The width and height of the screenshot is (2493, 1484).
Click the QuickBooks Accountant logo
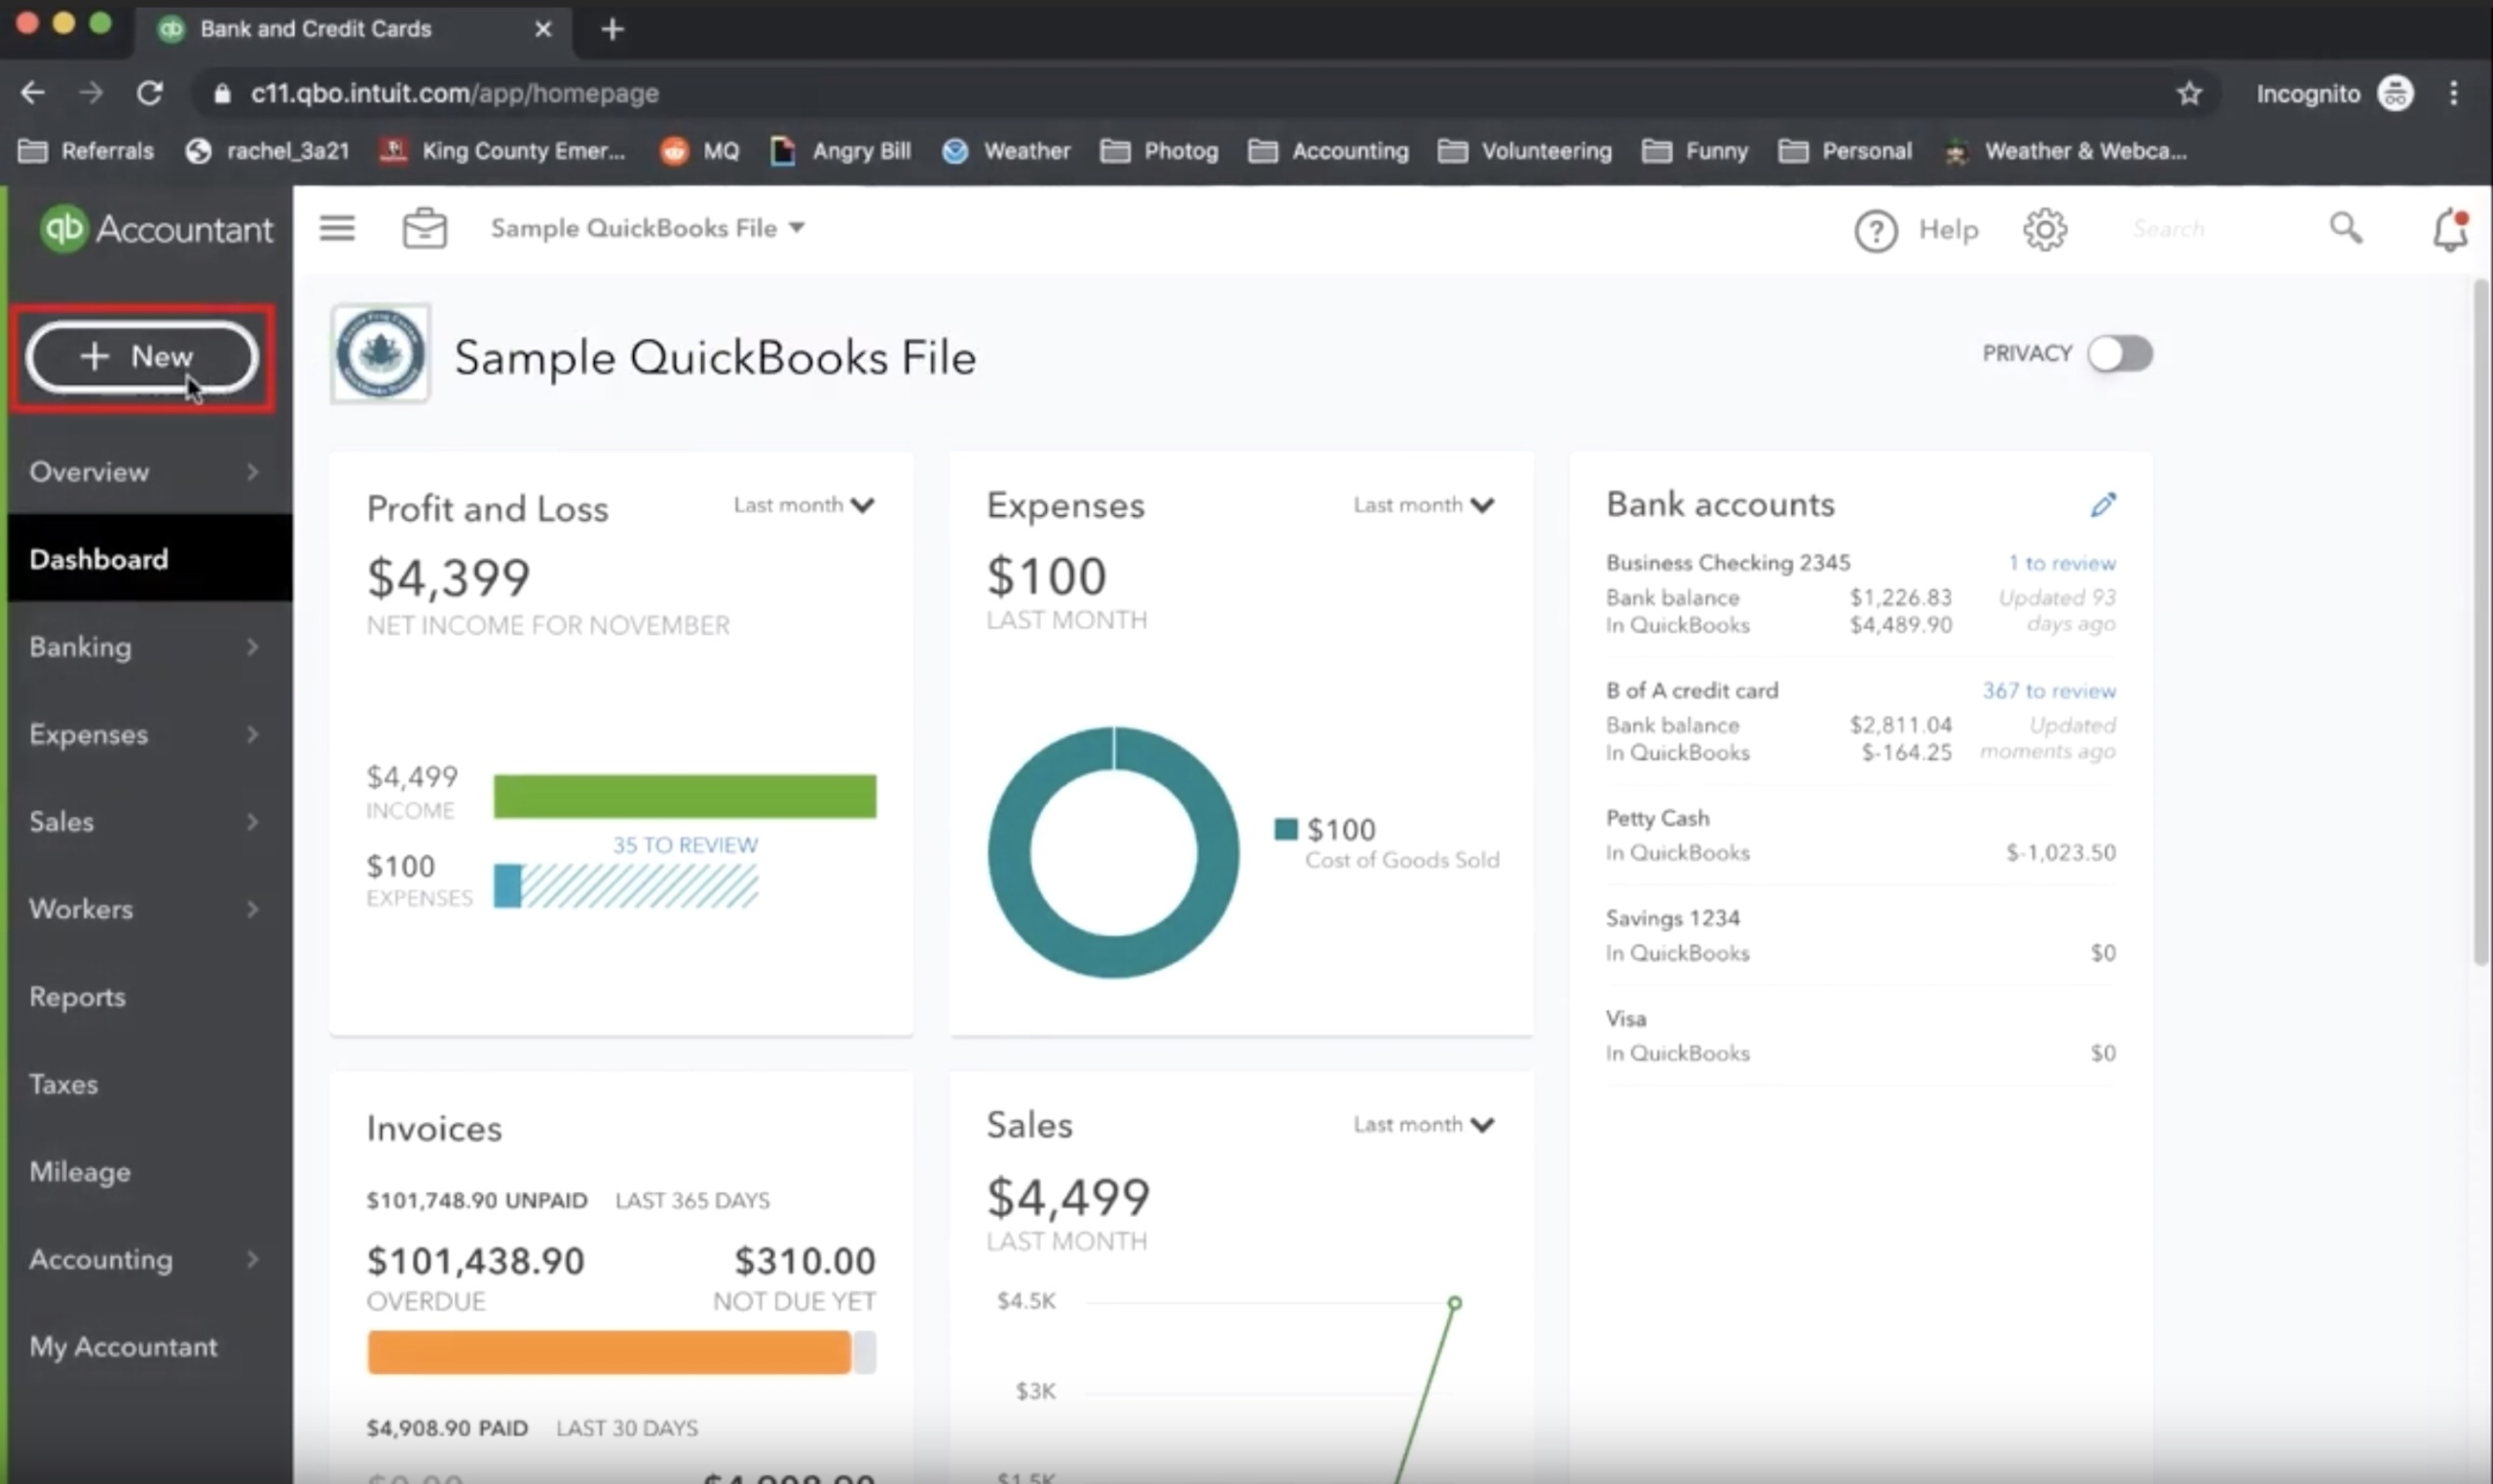tap(155, 229)
